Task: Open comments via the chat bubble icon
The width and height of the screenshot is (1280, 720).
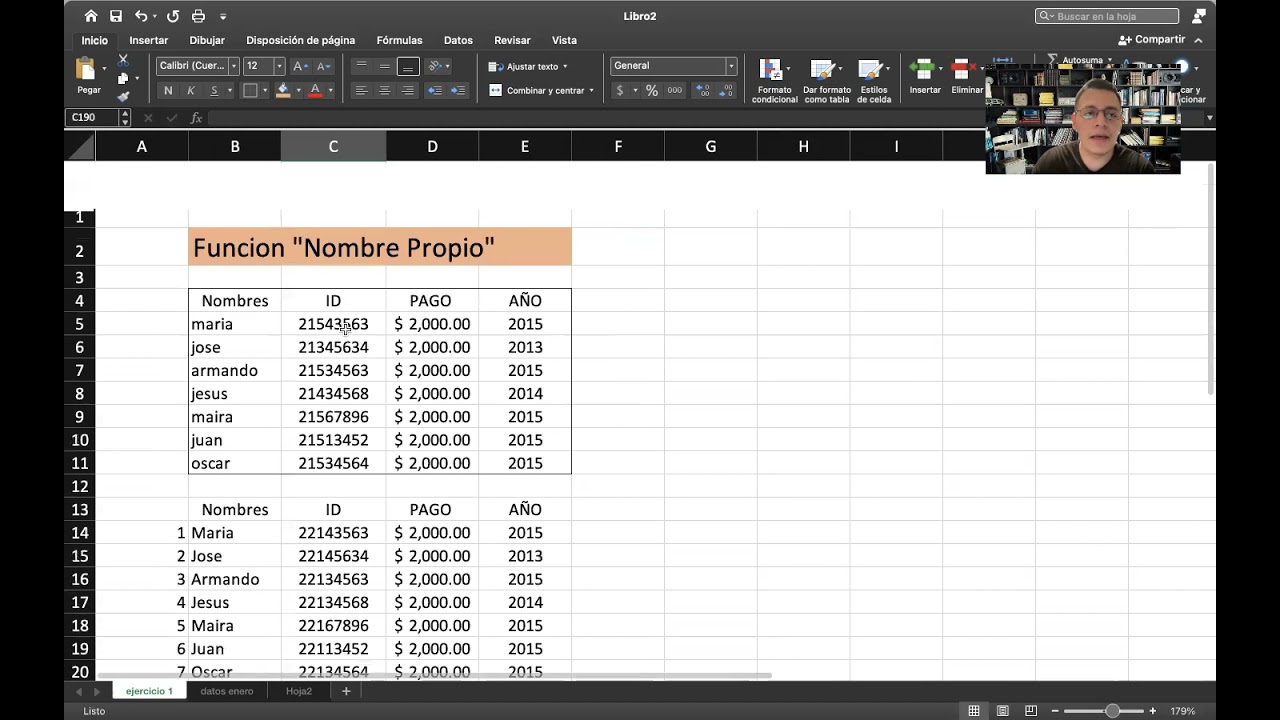Action: pyautogui.click(x=1199, y=16)
